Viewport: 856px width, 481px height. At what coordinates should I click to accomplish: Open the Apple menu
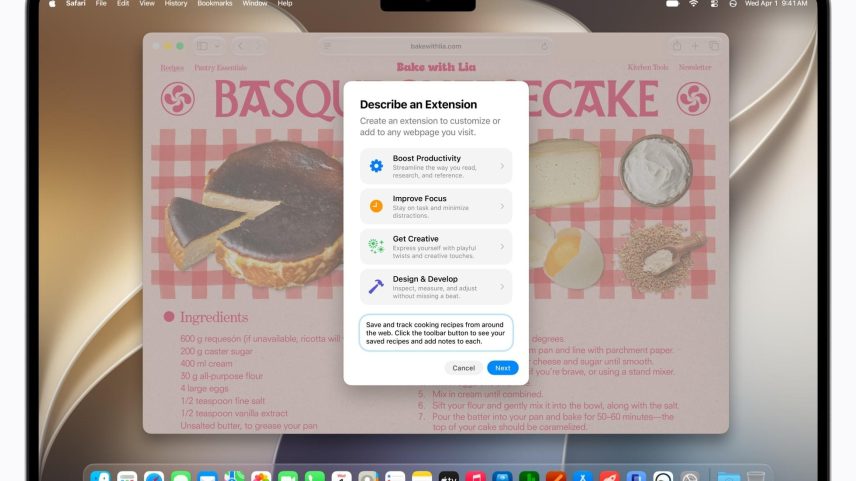(x=52, y=4)
